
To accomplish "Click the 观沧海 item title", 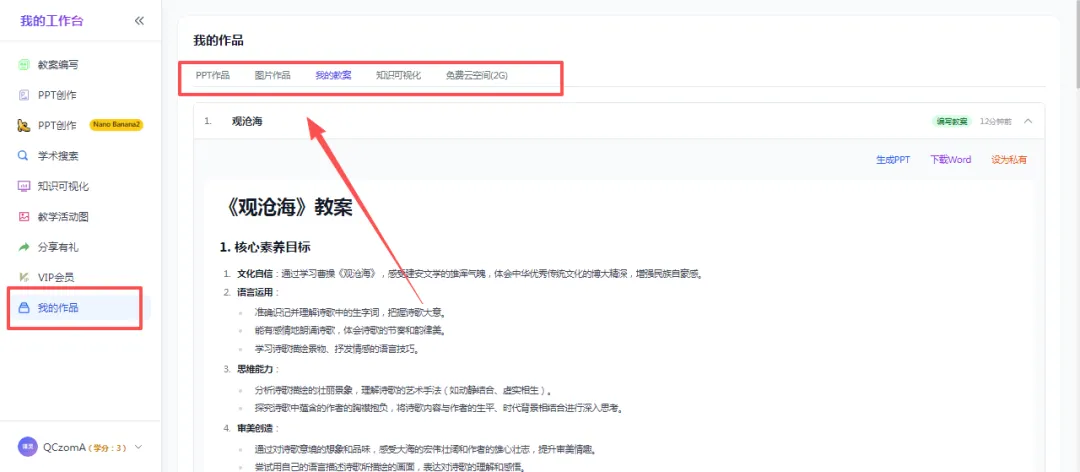I will [x=247, y=121].
